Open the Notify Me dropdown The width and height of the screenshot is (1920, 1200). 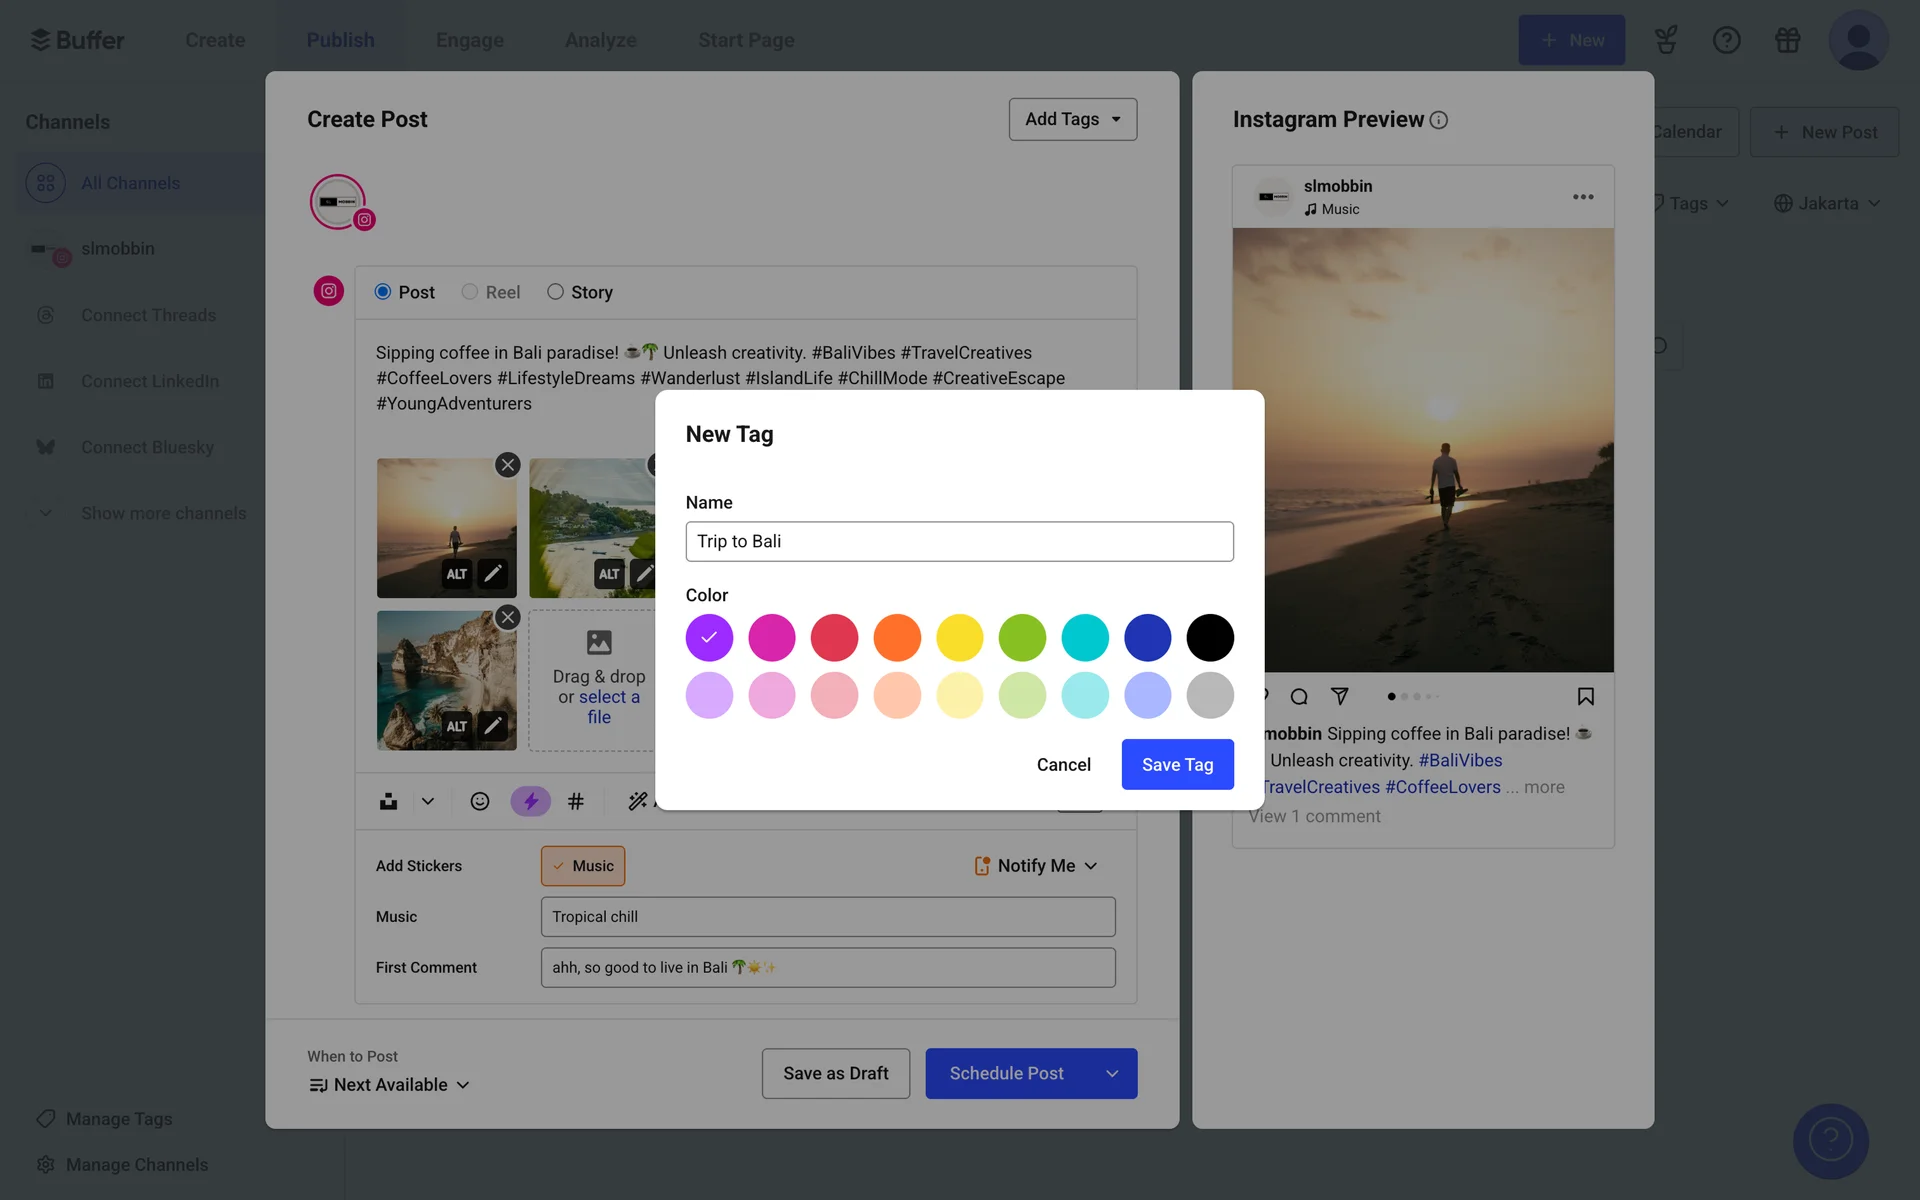(x=1036, y=866)
